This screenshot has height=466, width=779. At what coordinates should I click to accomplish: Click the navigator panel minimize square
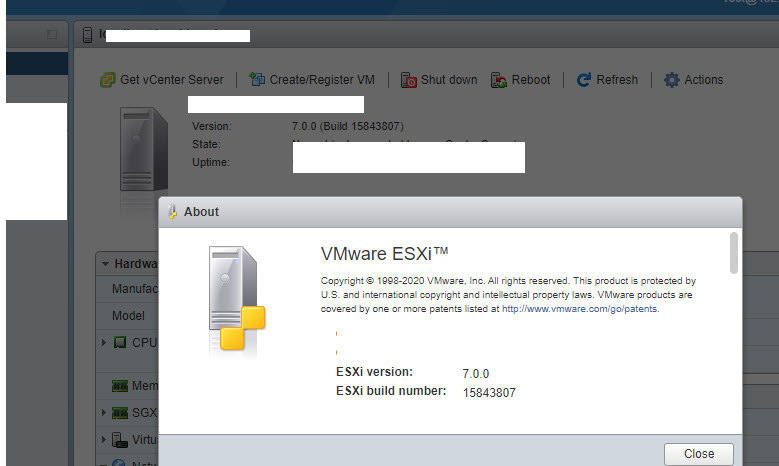[x=52, y=34]
